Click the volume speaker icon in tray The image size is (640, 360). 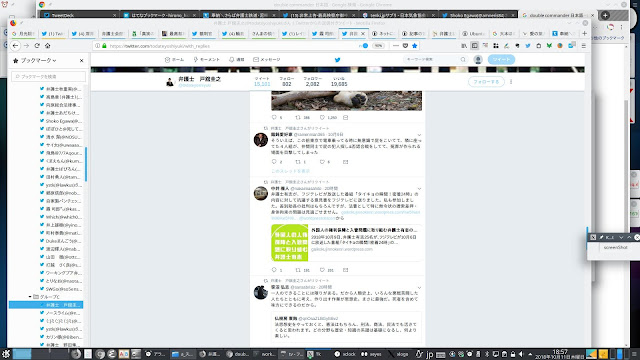521,354
